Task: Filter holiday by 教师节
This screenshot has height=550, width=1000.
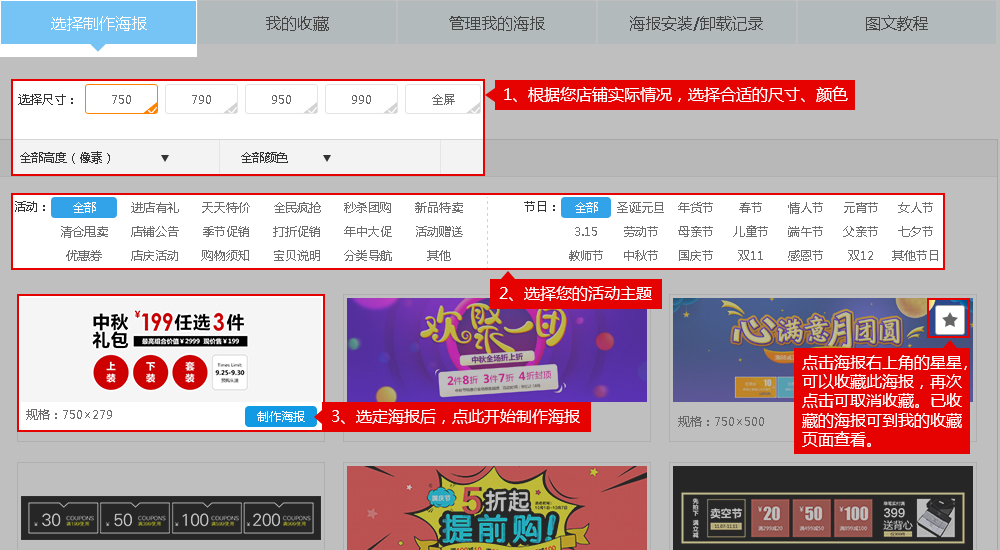Action: pyautogui.click(x=586, y=256)
